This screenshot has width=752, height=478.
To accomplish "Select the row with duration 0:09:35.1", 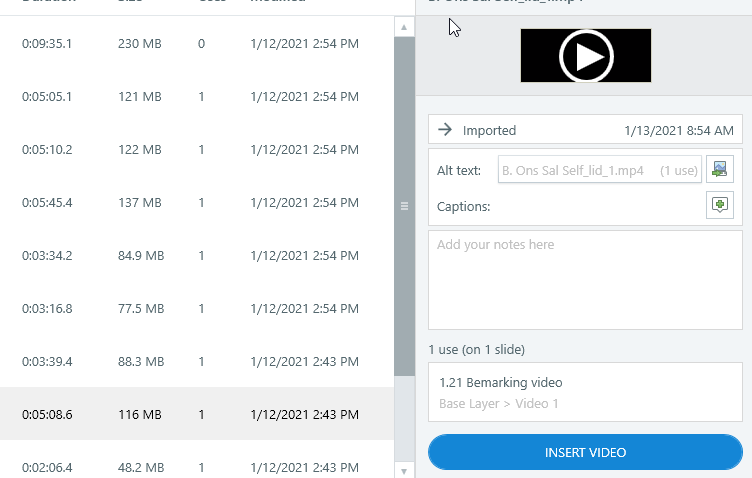I will point(197,44).
